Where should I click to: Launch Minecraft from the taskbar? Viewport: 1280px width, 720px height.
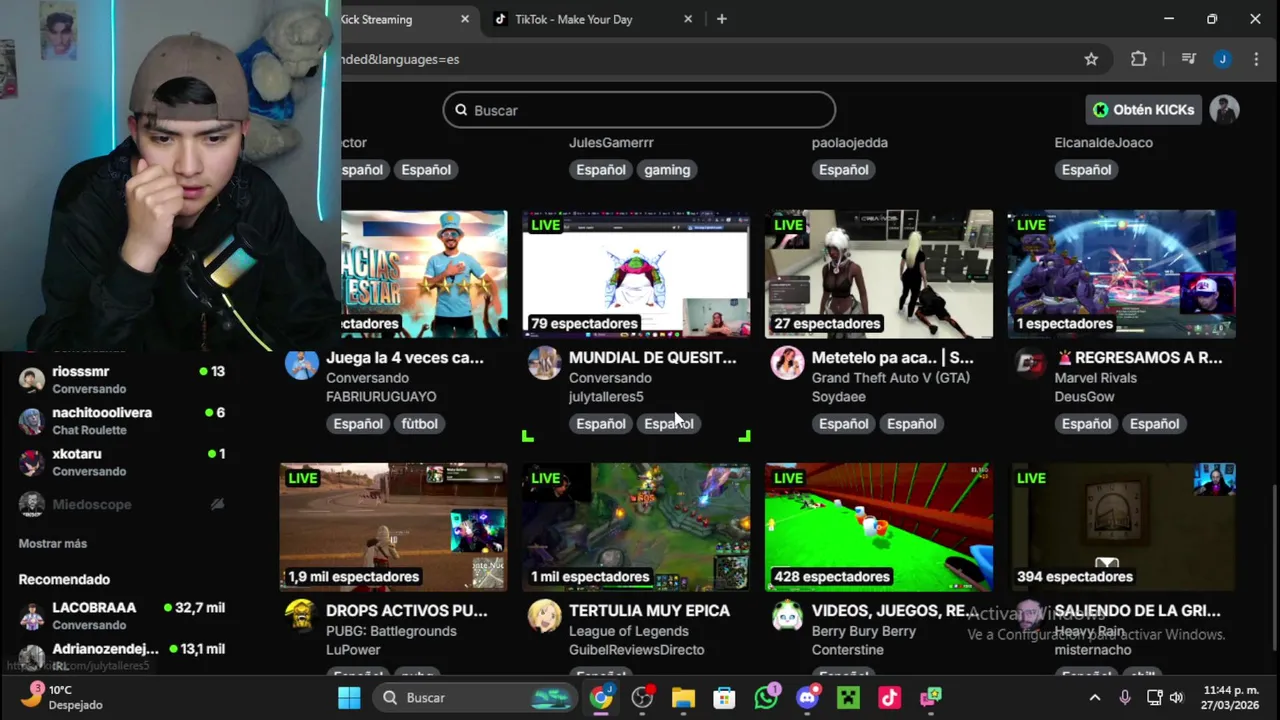pos(848,697)
